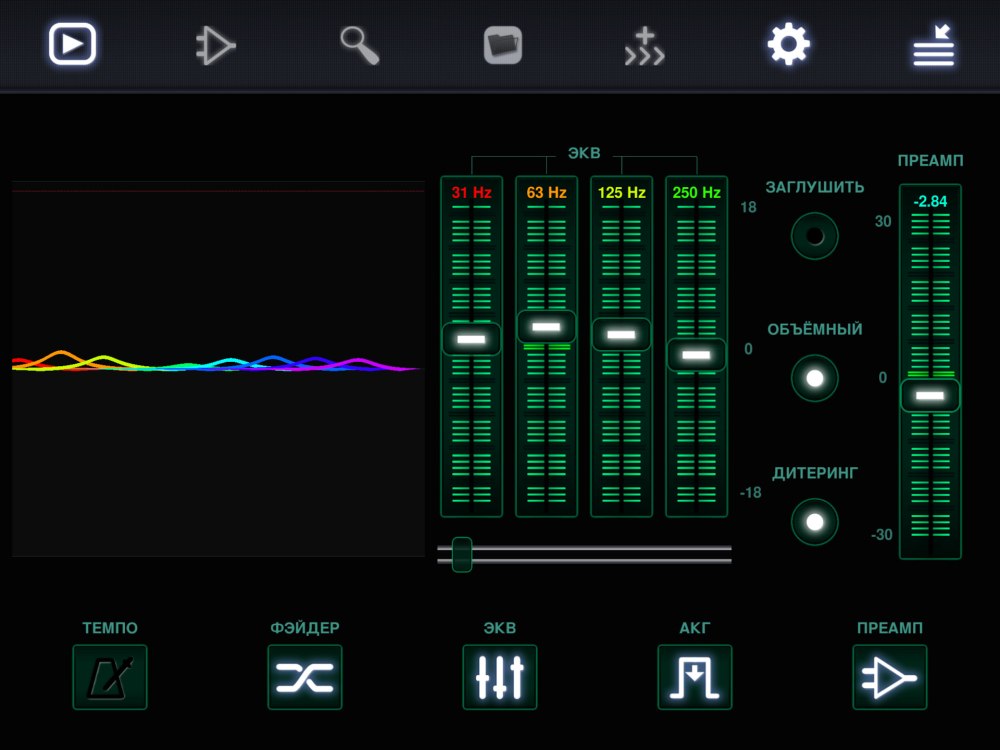Click the ПРЕАМП heading above preamp slider
Viewport: 1000px width, 750px height.
tap(930, 161)
